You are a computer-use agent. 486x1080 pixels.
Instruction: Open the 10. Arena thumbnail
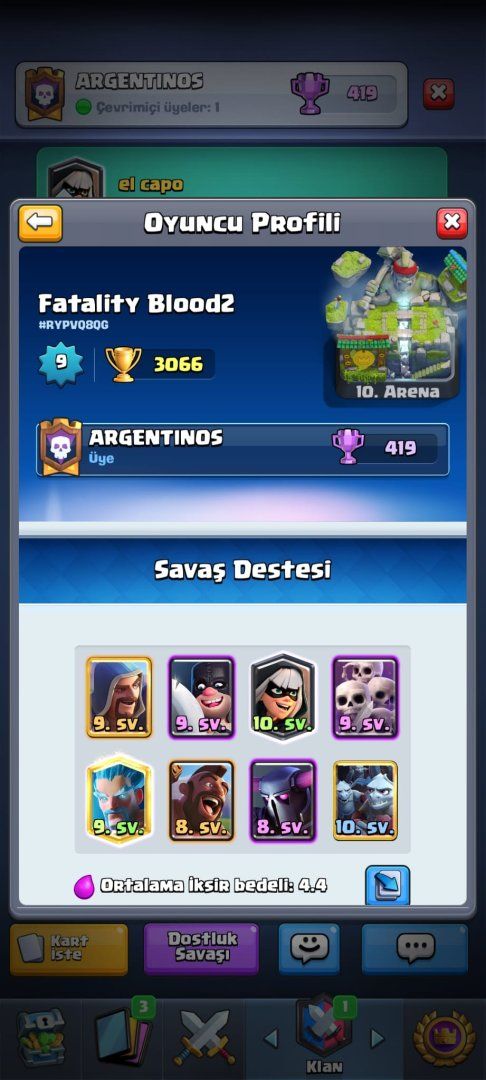point(395,326)
